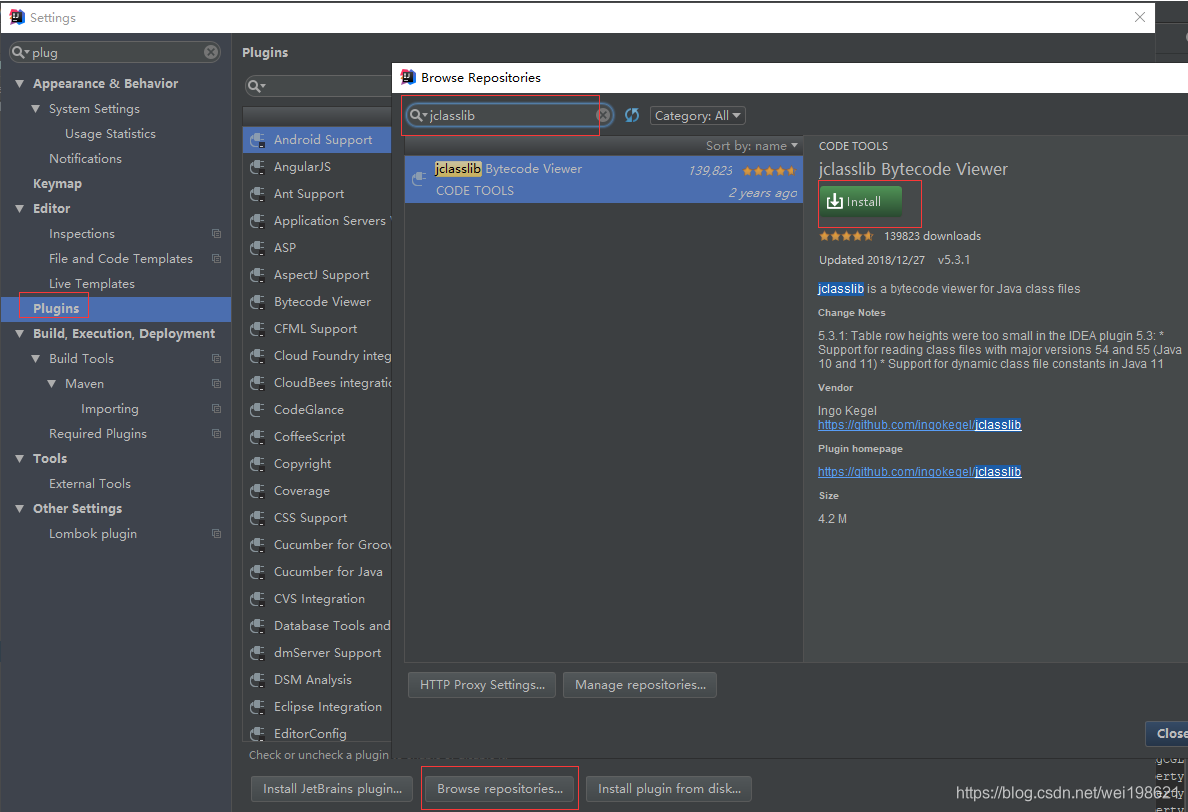Click the jclasslib result plugin icon
This screenshot has width=1188, height=812.
click(419, 179)
